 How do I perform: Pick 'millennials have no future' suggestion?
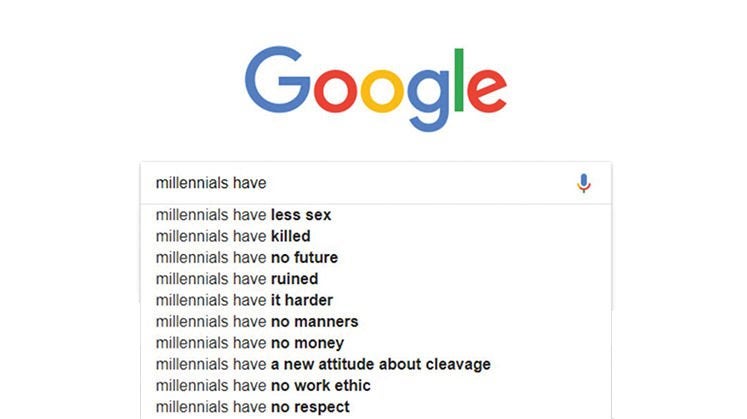247,258
